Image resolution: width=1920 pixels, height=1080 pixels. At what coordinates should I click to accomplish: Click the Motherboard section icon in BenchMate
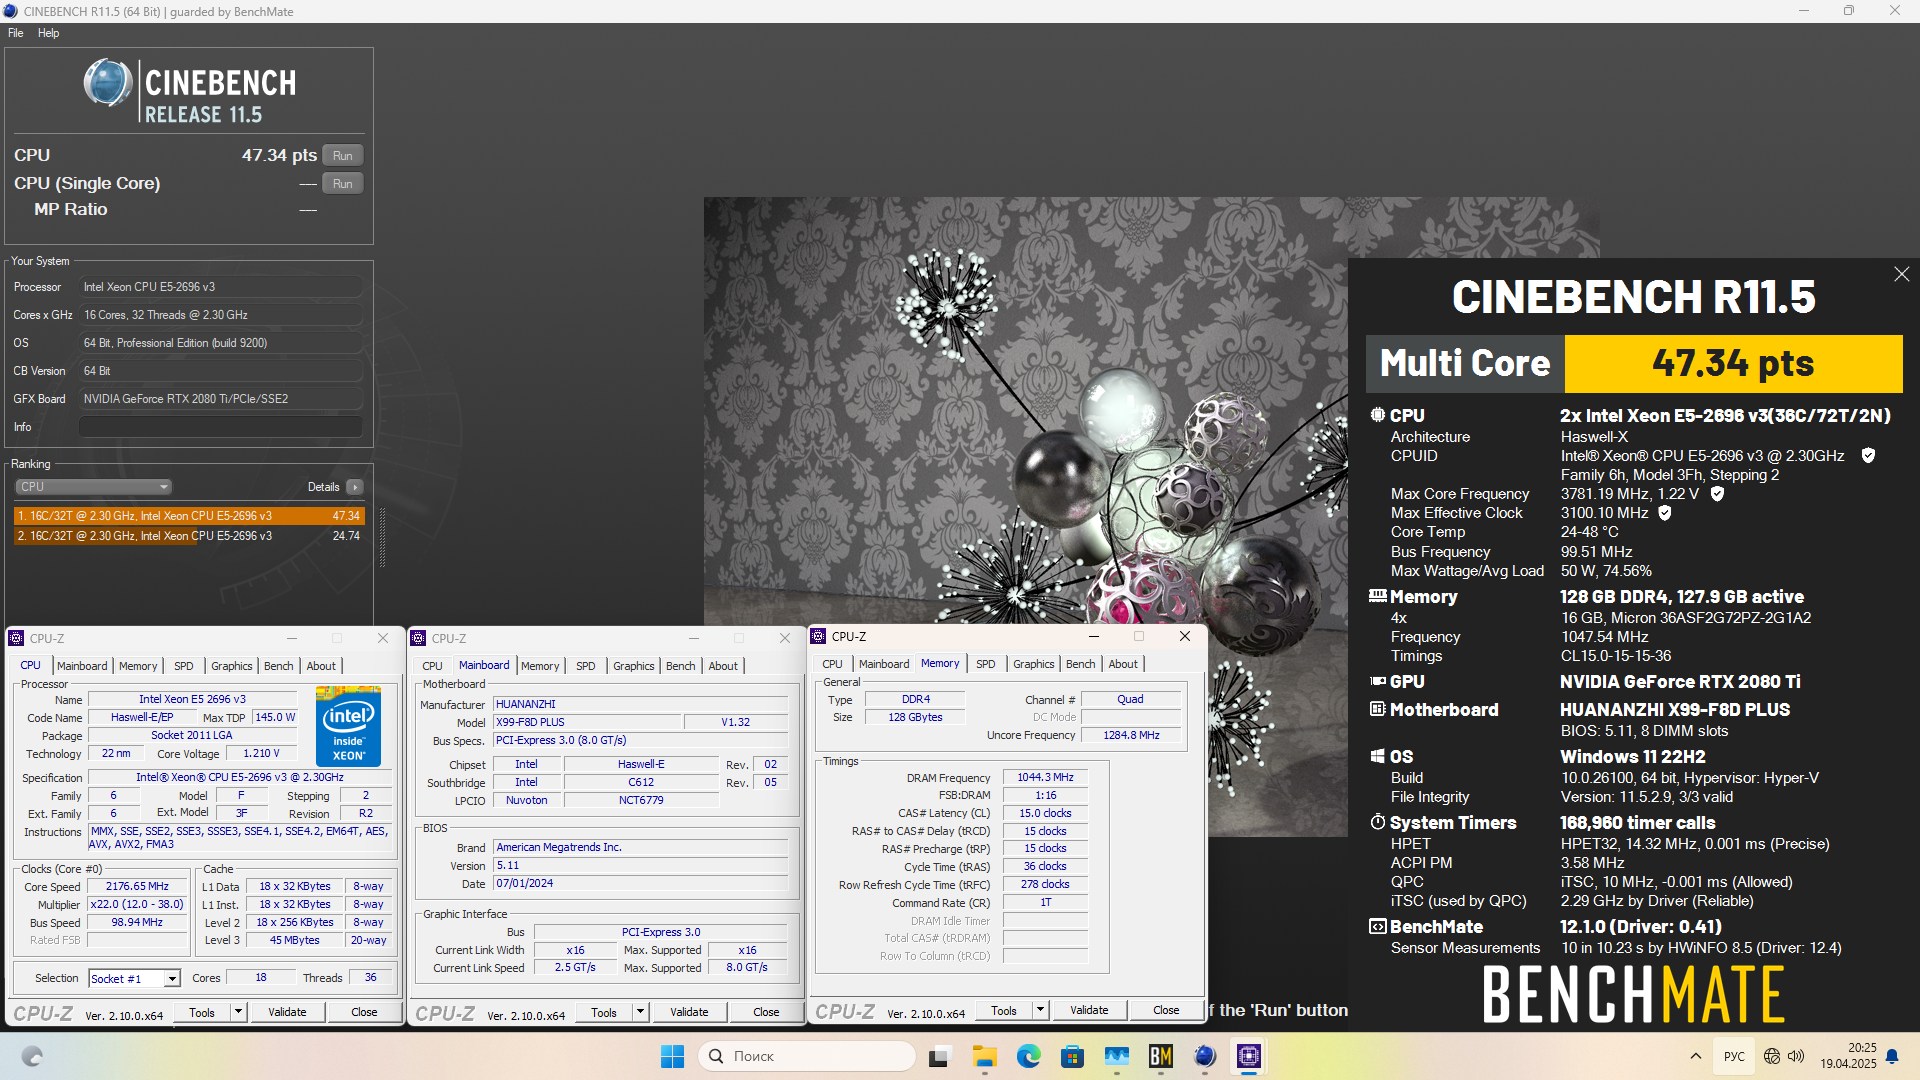(1377, 709)
